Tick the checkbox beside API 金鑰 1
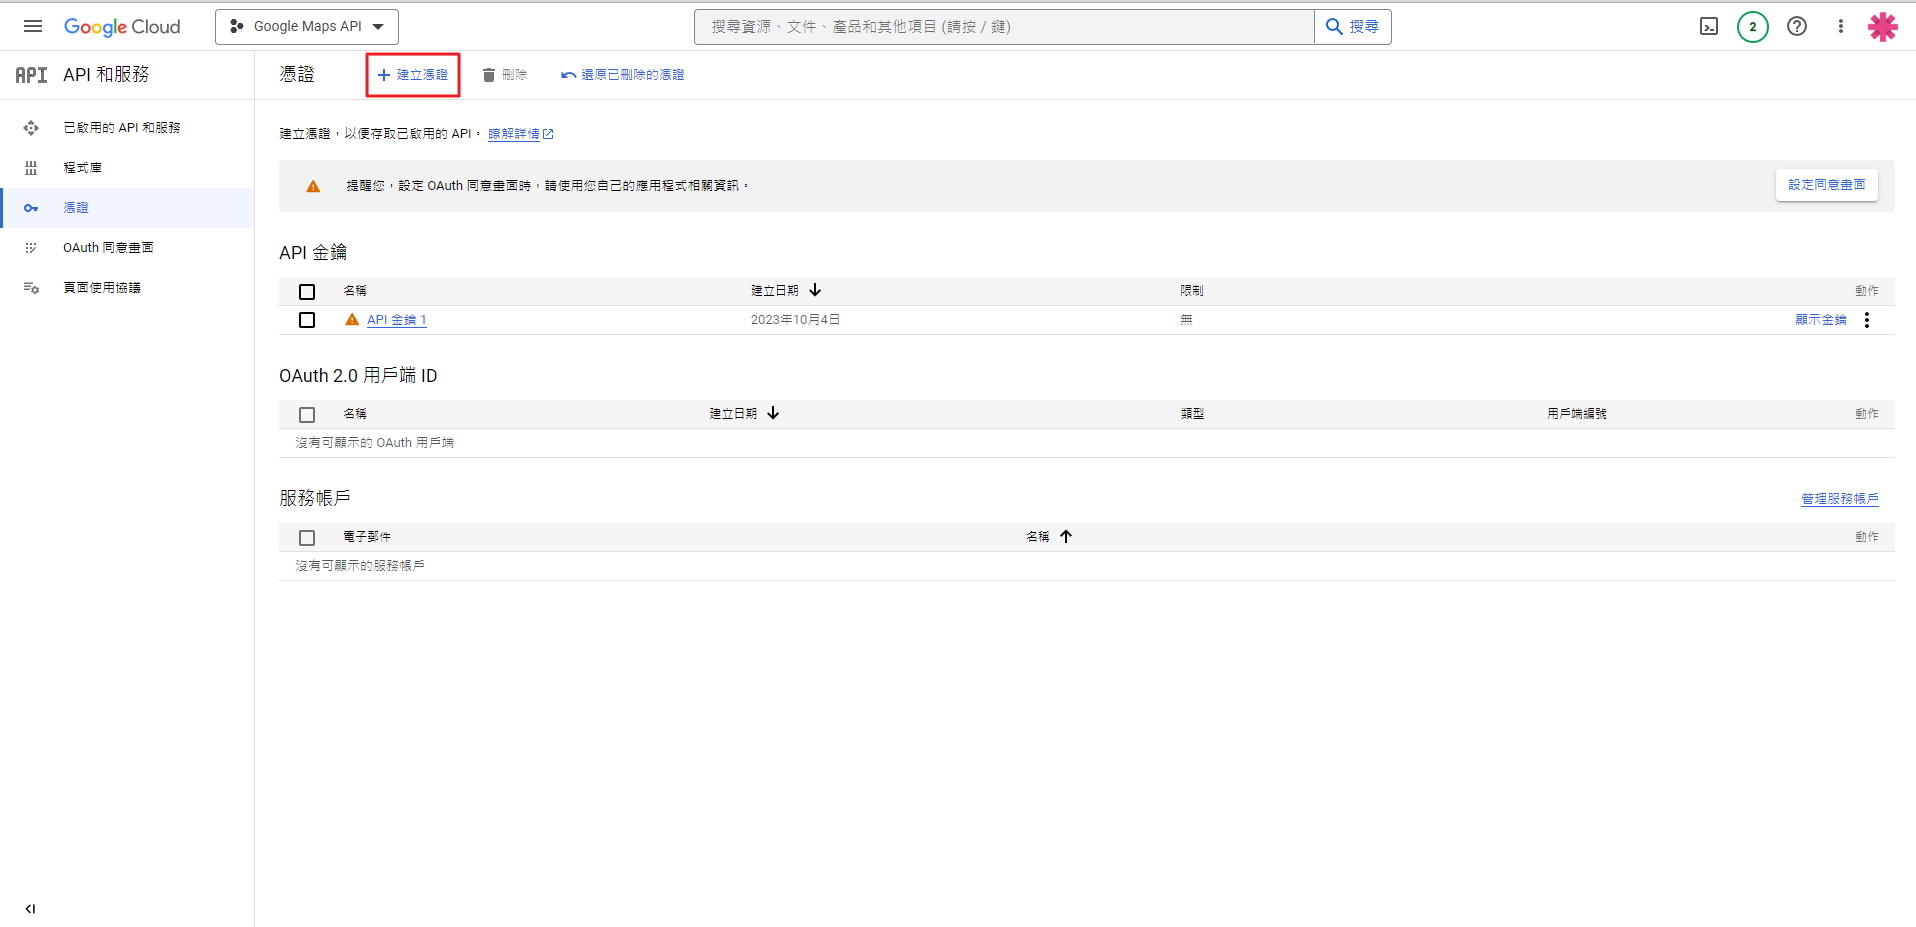The width and height of the screenshot is (1916, 927). click(307, 320)
